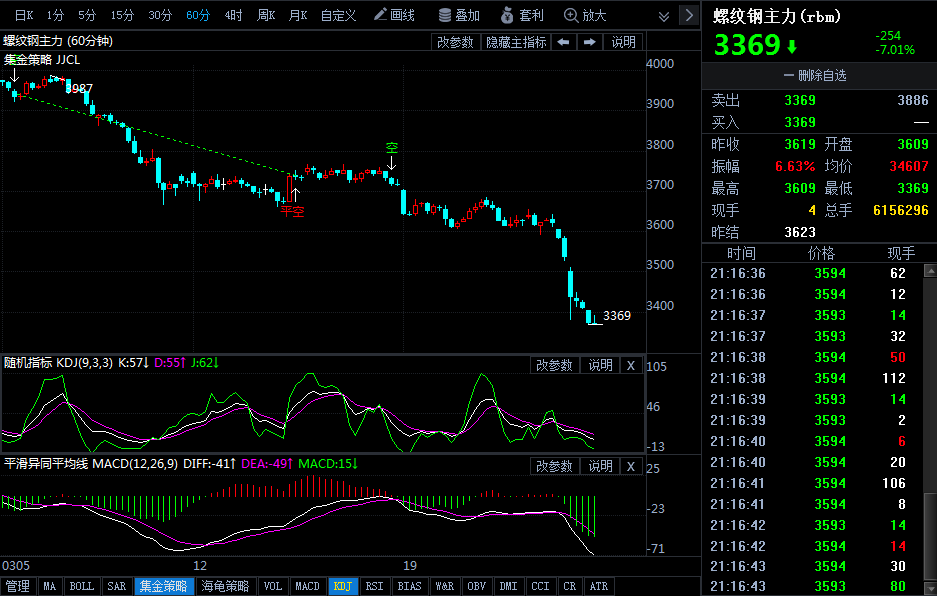Expand the collapsed toolbar chevron
Image resolution: width=937 pixels, height=596 pixels.
click(x=663, y=15)
